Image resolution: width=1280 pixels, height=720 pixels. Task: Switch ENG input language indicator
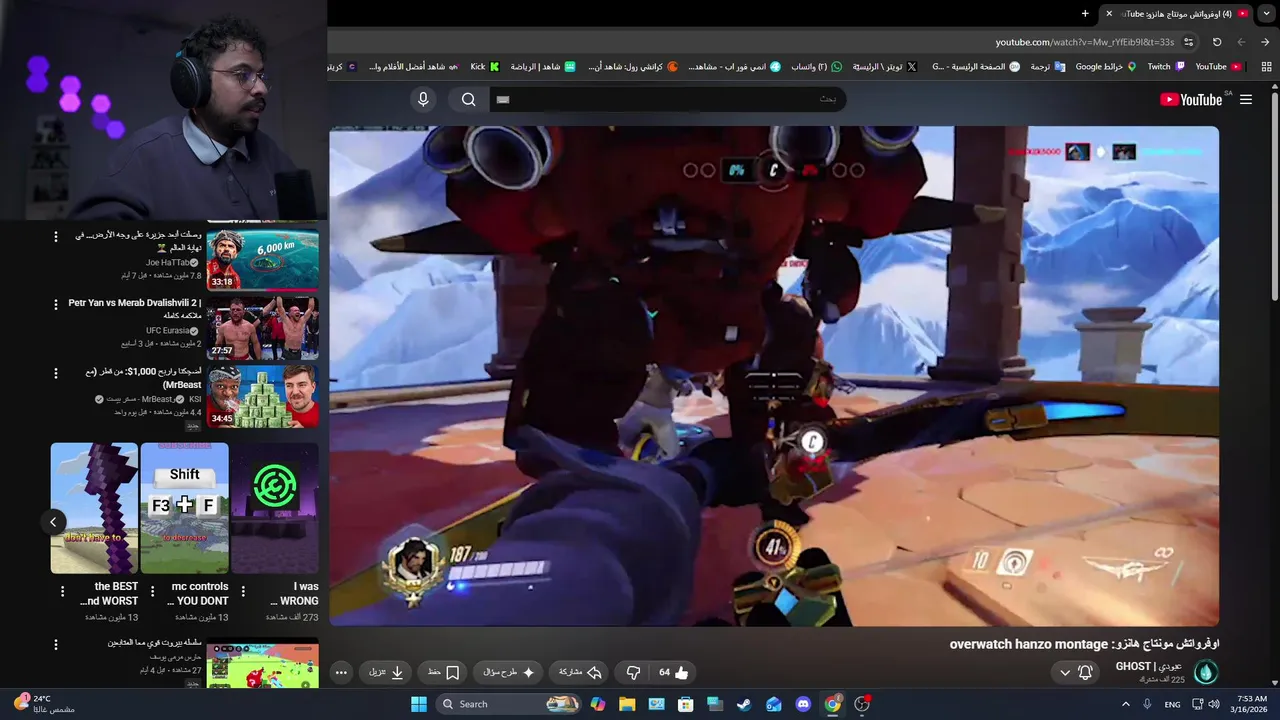1172,704
